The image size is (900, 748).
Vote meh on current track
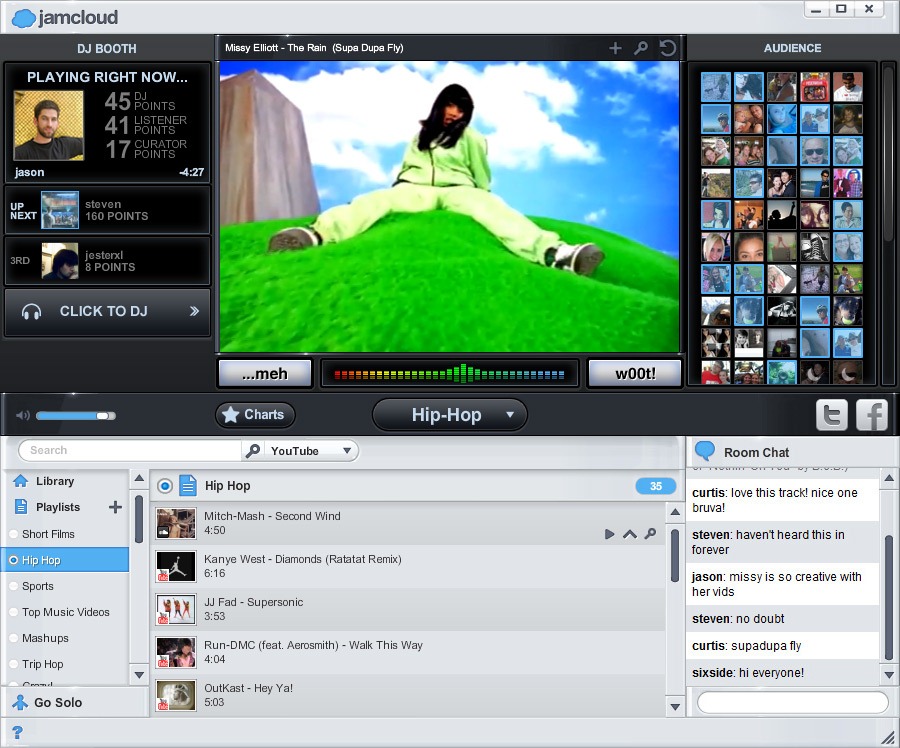click(x=265, y=374)
